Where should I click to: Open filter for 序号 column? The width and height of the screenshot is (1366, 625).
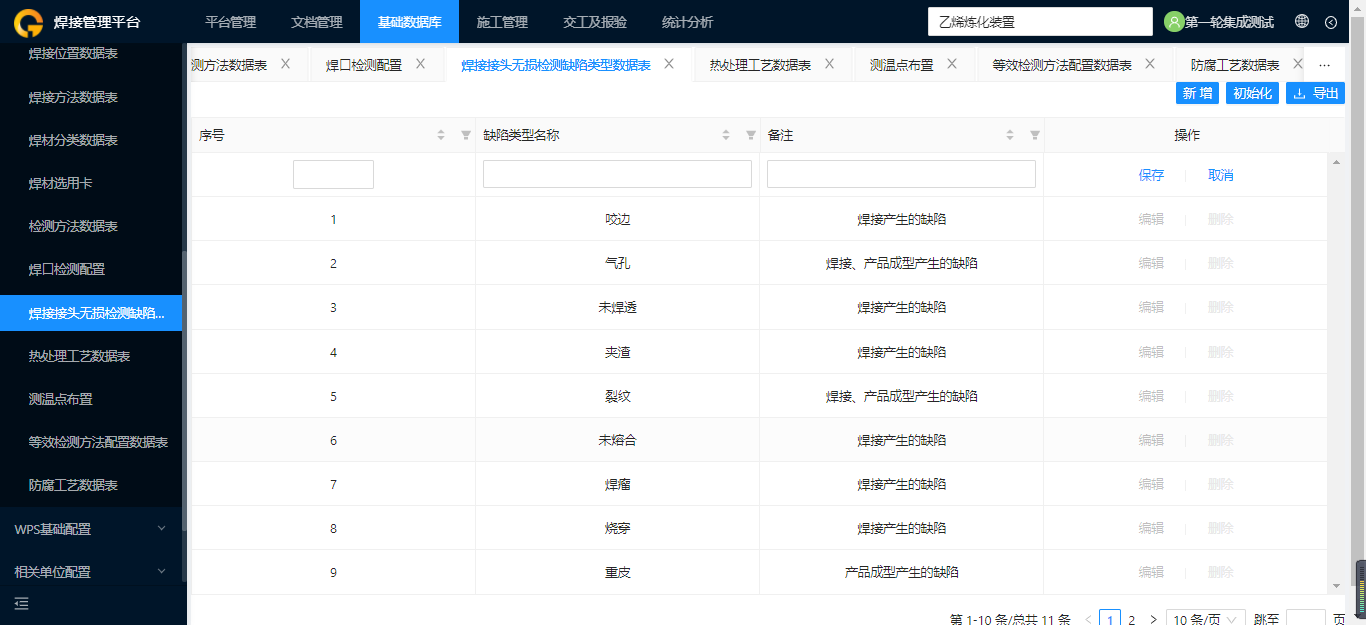pyautogui.click(x=465, y=135)
